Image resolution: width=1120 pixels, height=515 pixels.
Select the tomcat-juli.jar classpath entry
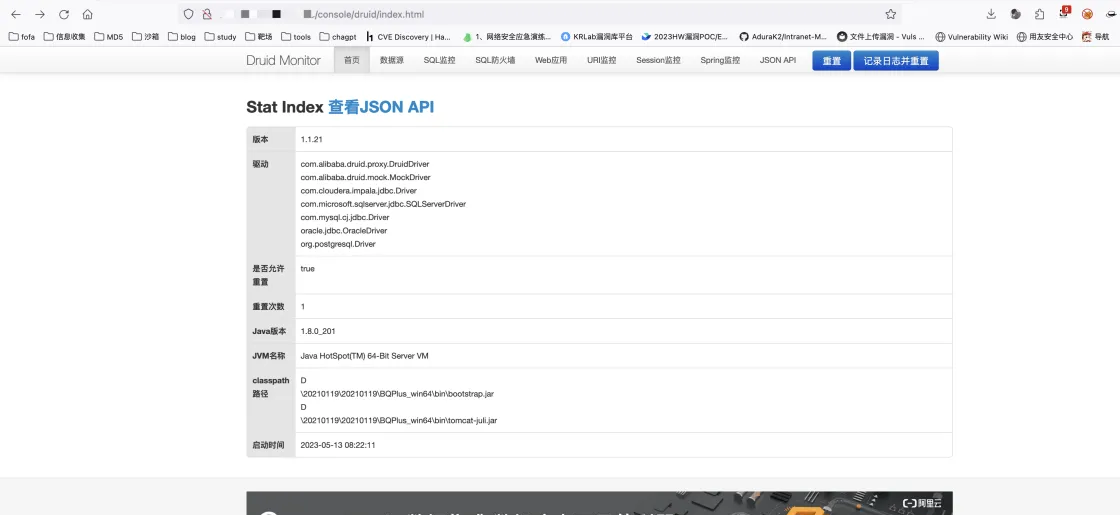pyautogui.click(x=399, y=421)
